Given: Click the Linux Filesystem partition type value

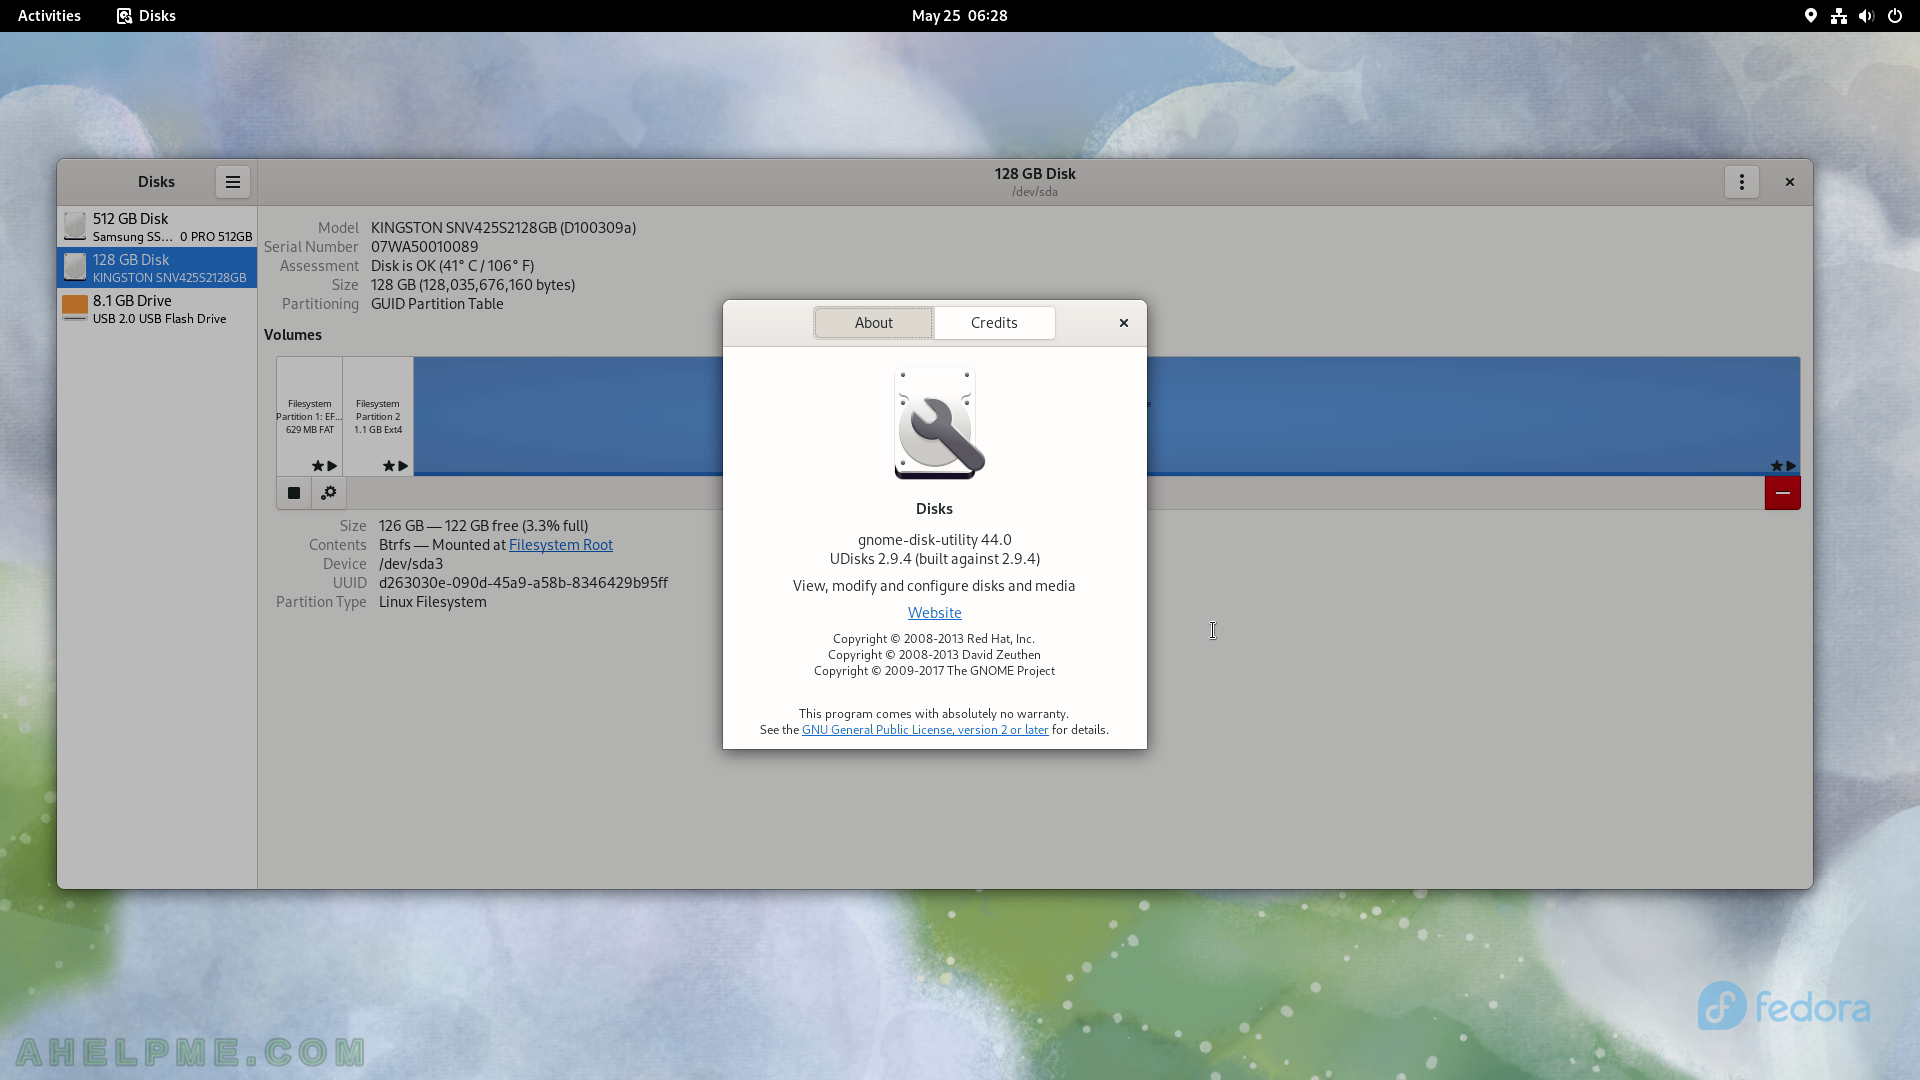Looking at the screenshot, I should [433, 602].
